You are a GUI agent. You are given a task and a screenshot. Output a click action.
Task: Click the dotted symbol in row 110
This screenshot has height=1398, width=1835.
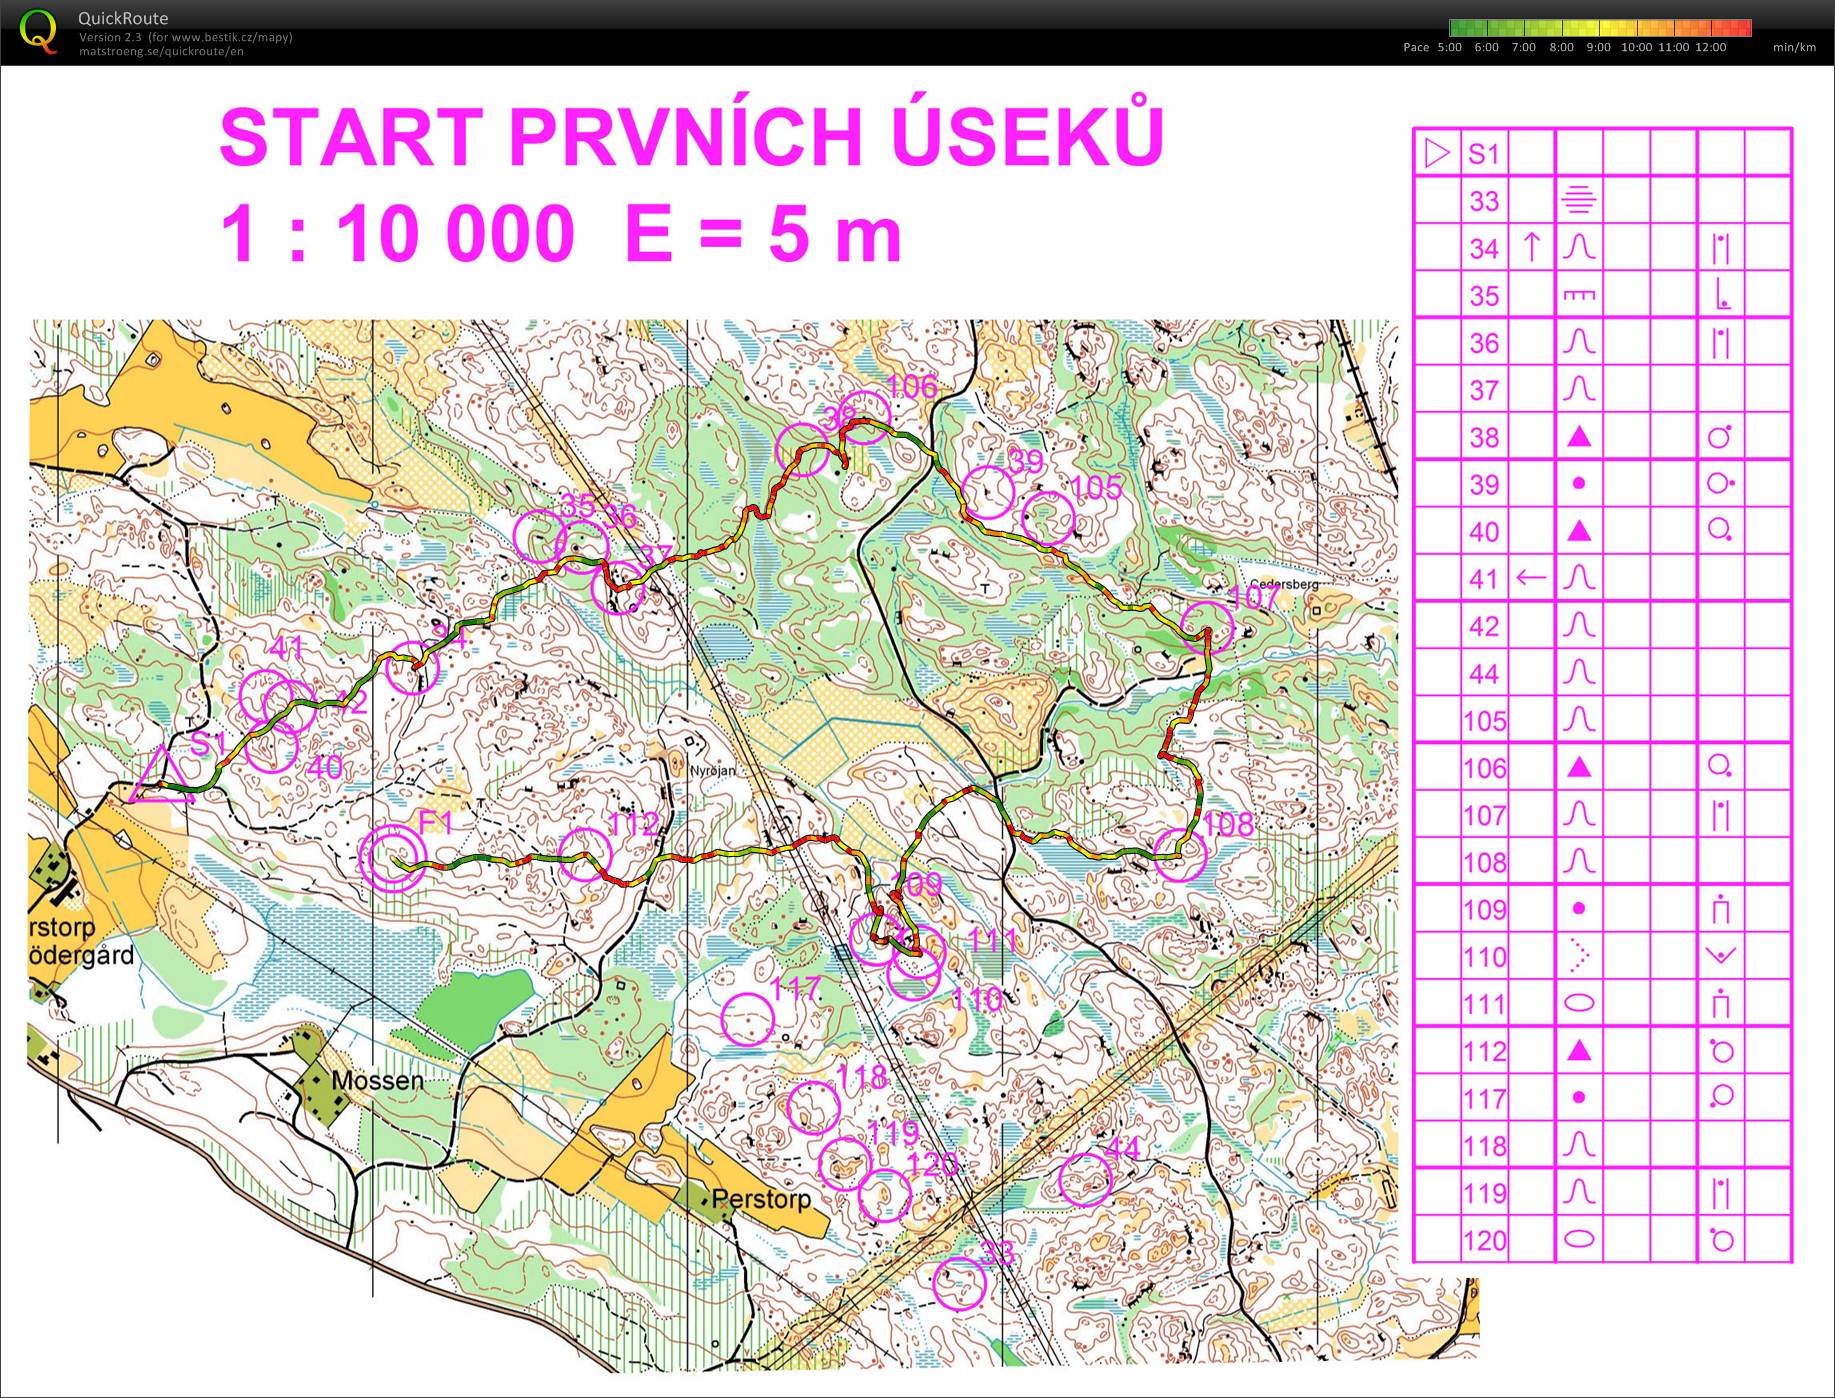tap(1579, 956)
